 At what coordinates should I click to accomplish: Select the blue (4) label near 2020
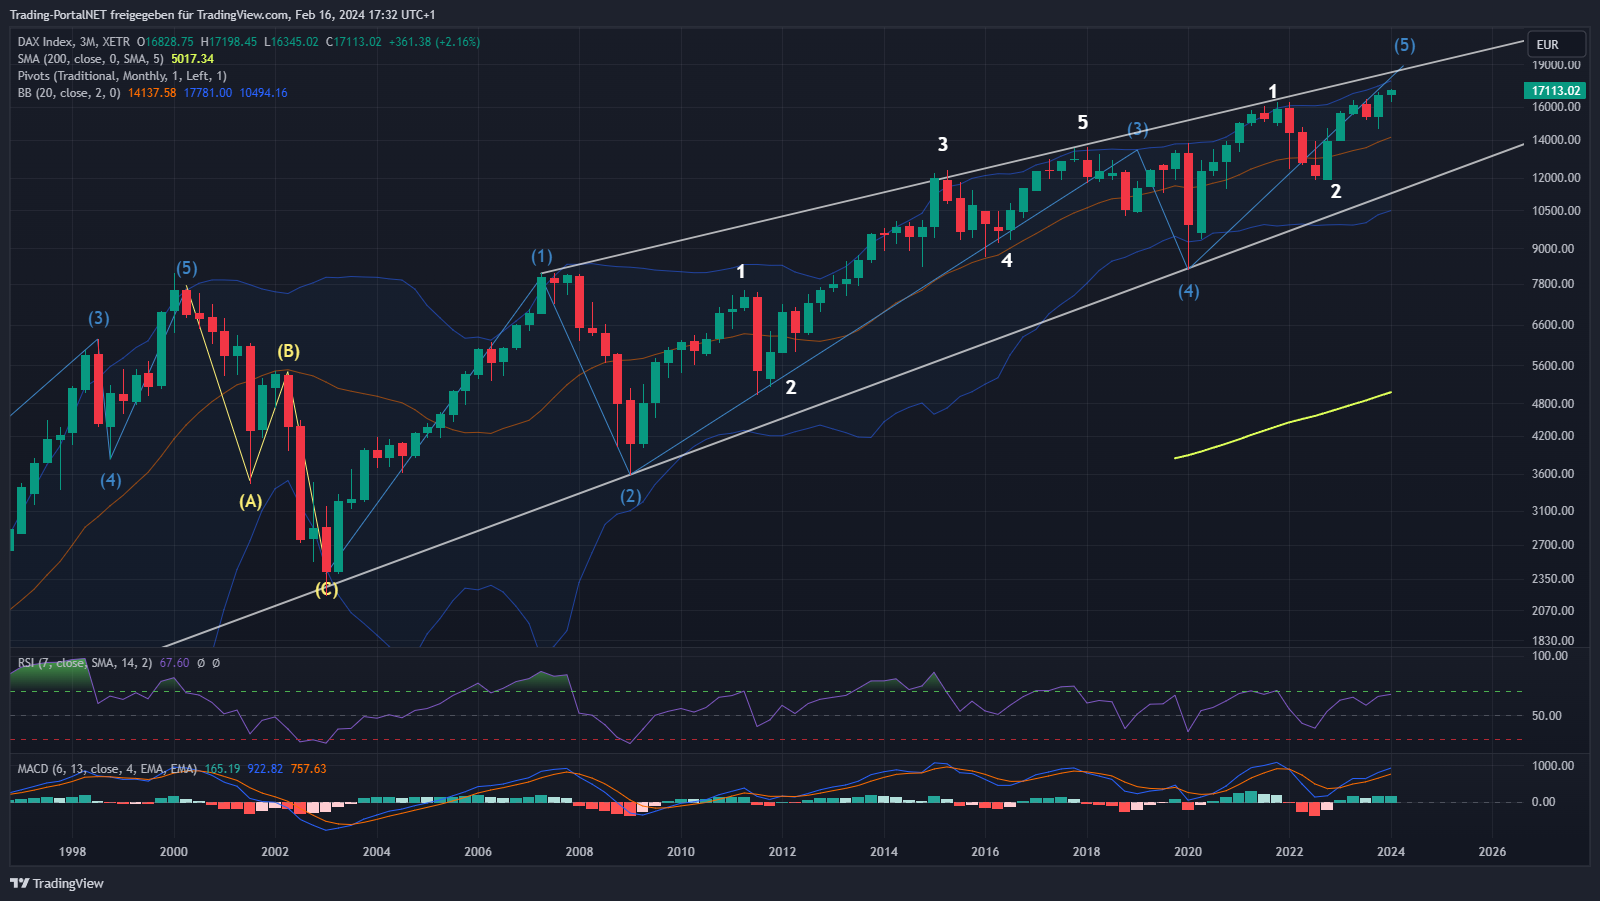[x=1188, y=291]
